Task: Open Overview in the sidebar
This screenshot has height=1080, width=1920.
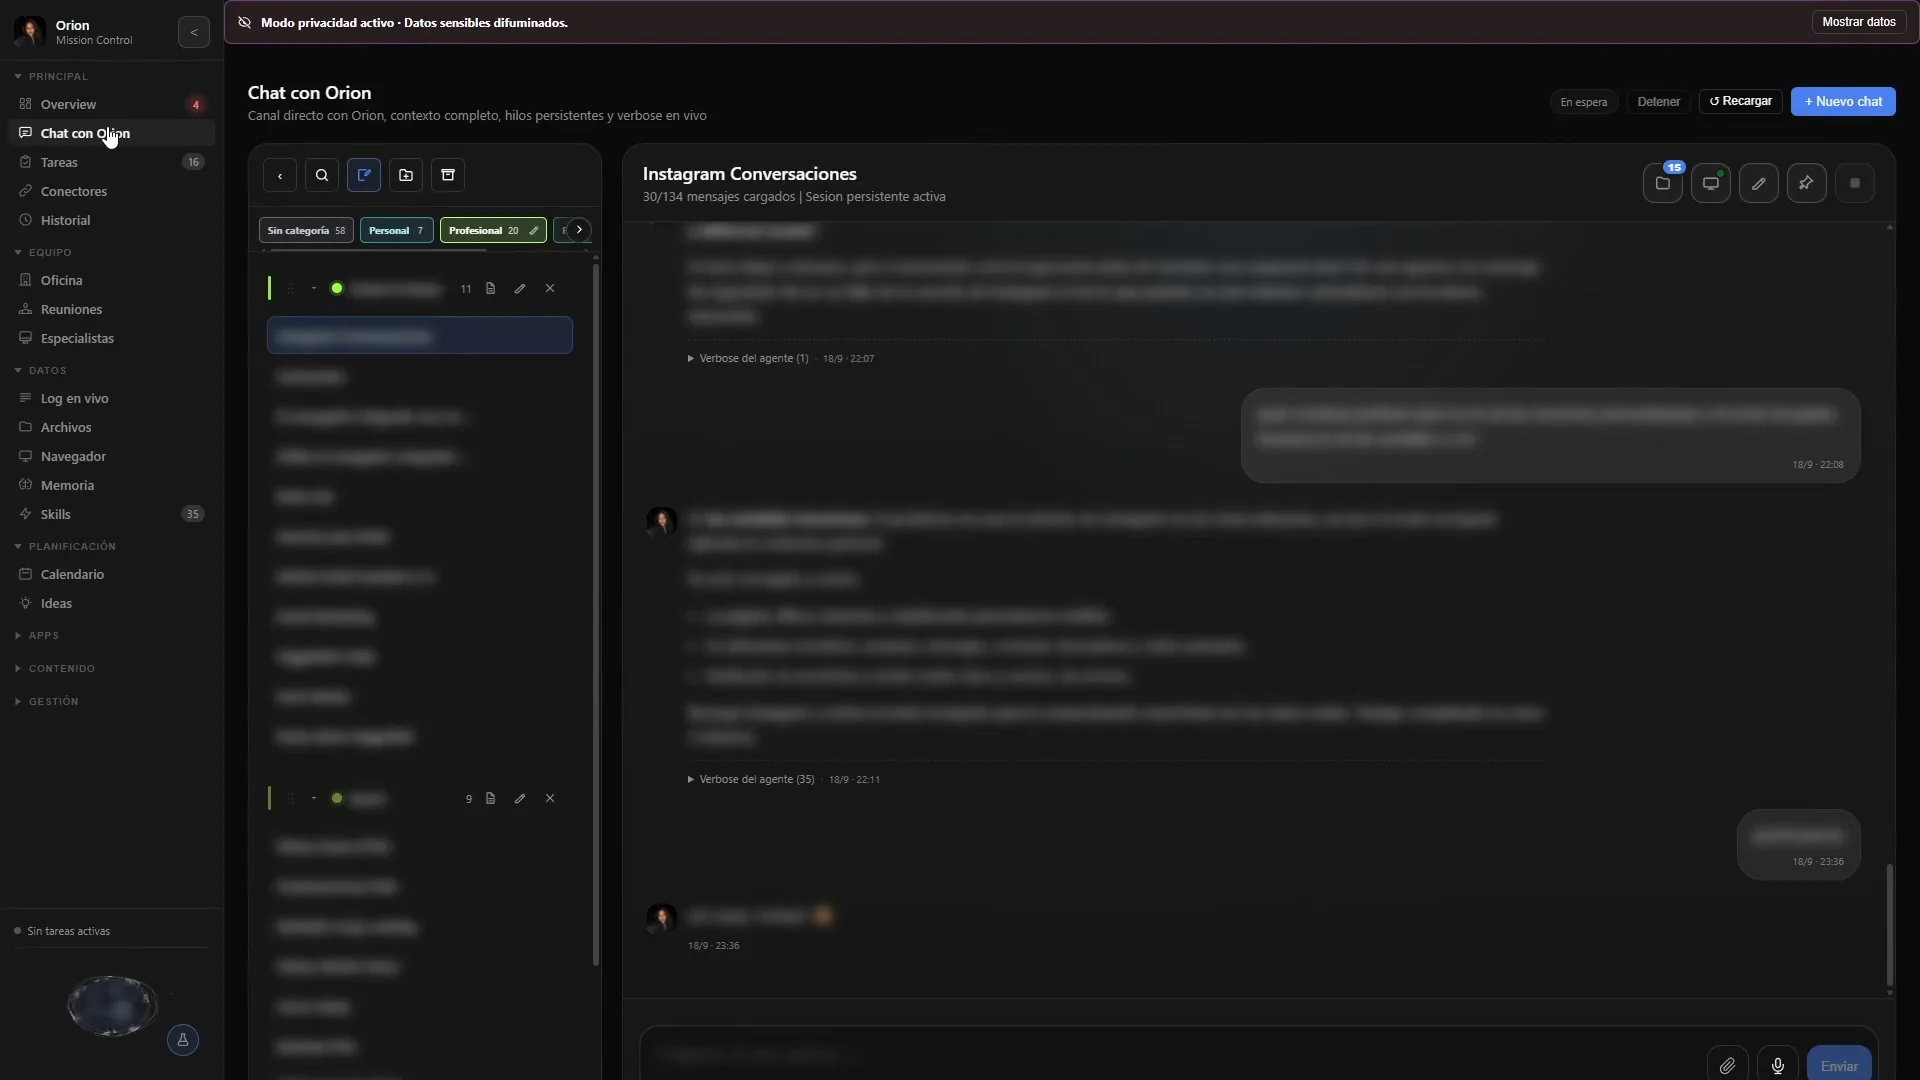Action: [x=112, y=104]
